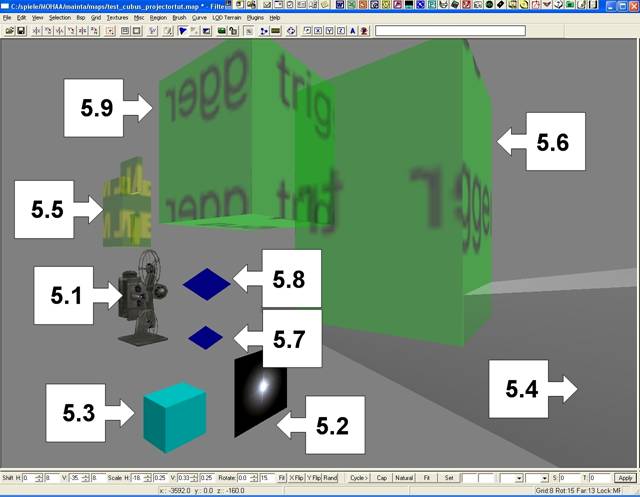Viewport: 640px width, 497px height.
Task: Click the X axis view toolbar button
Action: pos(318,31)
